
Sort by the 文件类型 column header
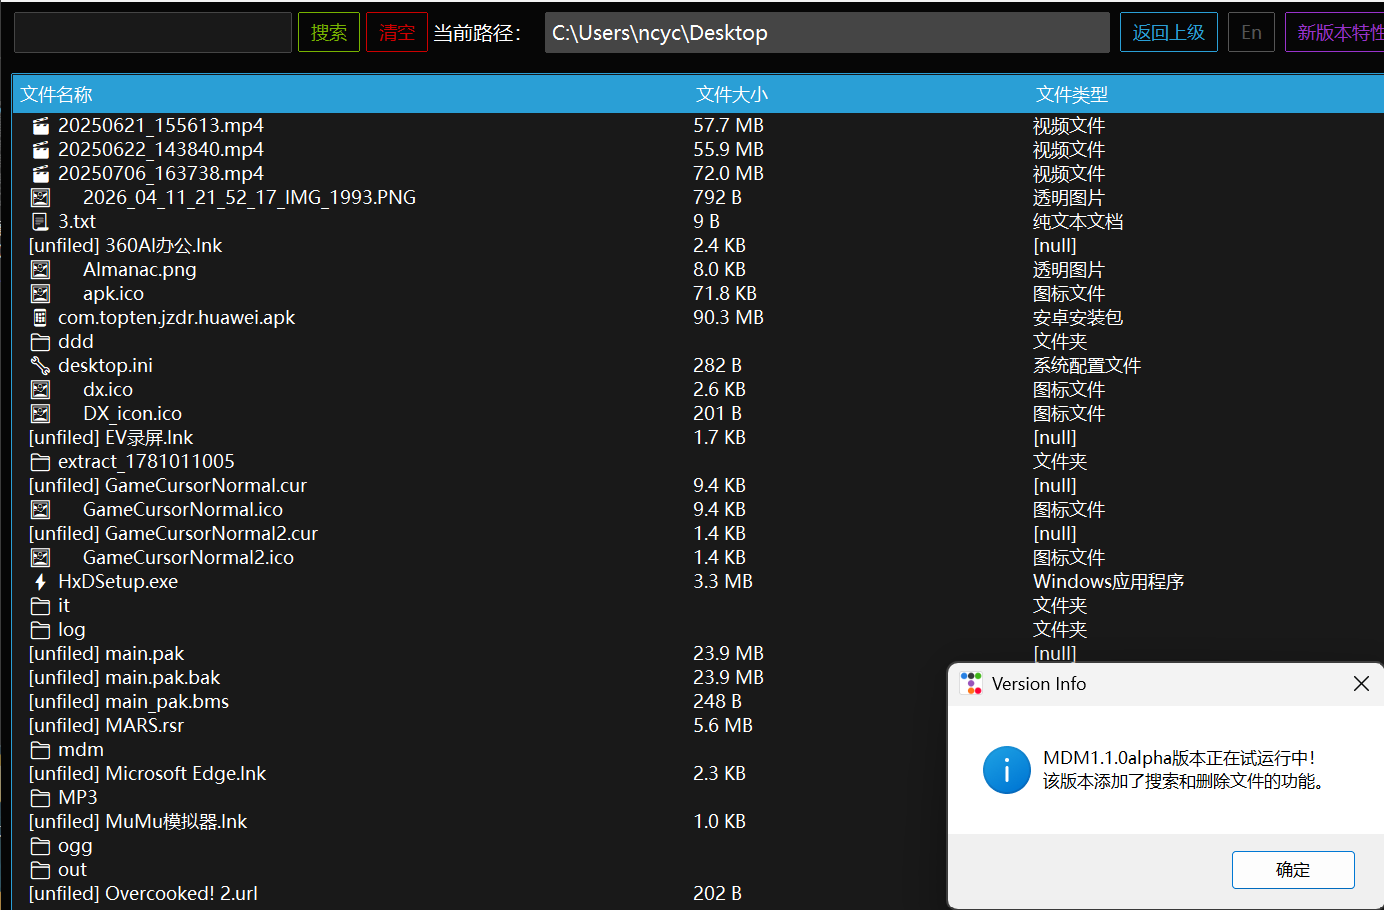(1072, 94)
